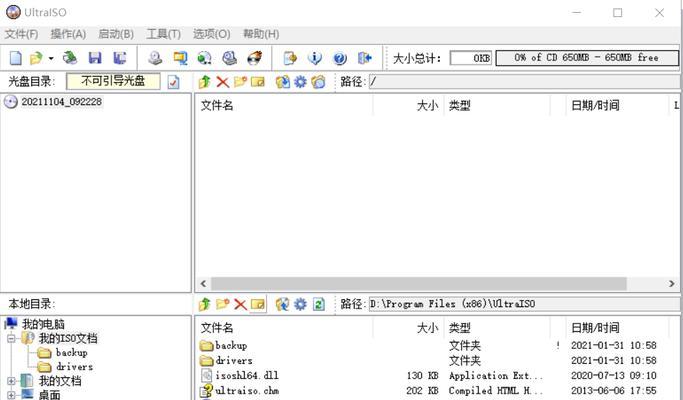This screenshot has width=683, height=400.
Task: Click the New folder icon in local toolbar
Action: coord(223,304)
